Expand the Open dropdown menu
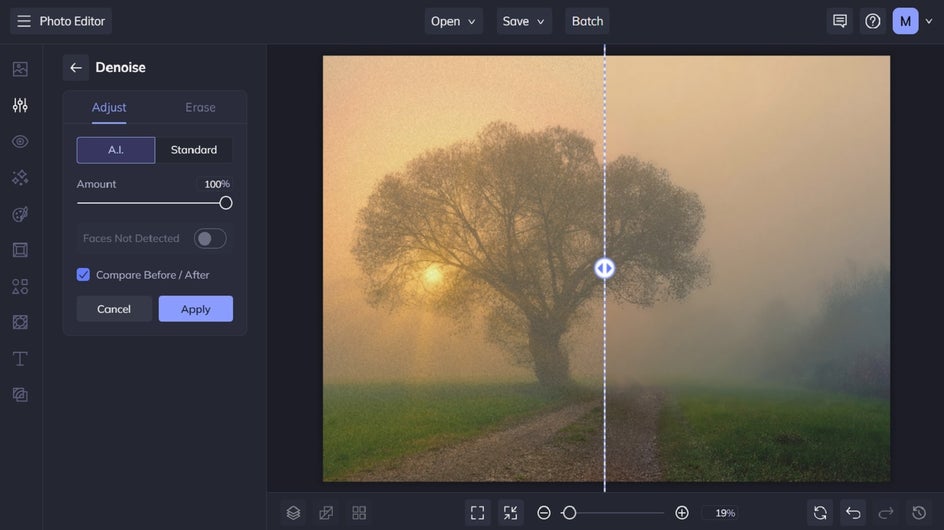The width and height of the screenshot is (944, 530). (453, 21)
